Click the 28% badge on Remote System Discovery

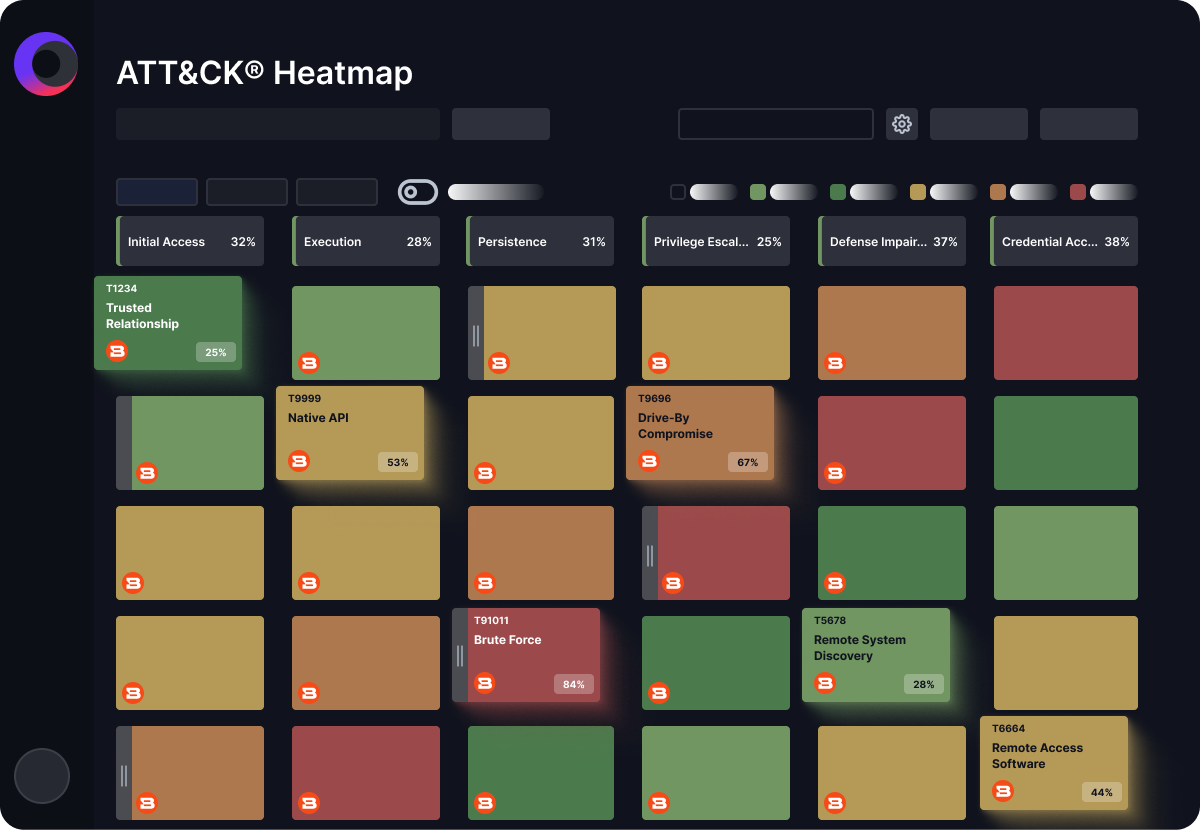[924, 684]
